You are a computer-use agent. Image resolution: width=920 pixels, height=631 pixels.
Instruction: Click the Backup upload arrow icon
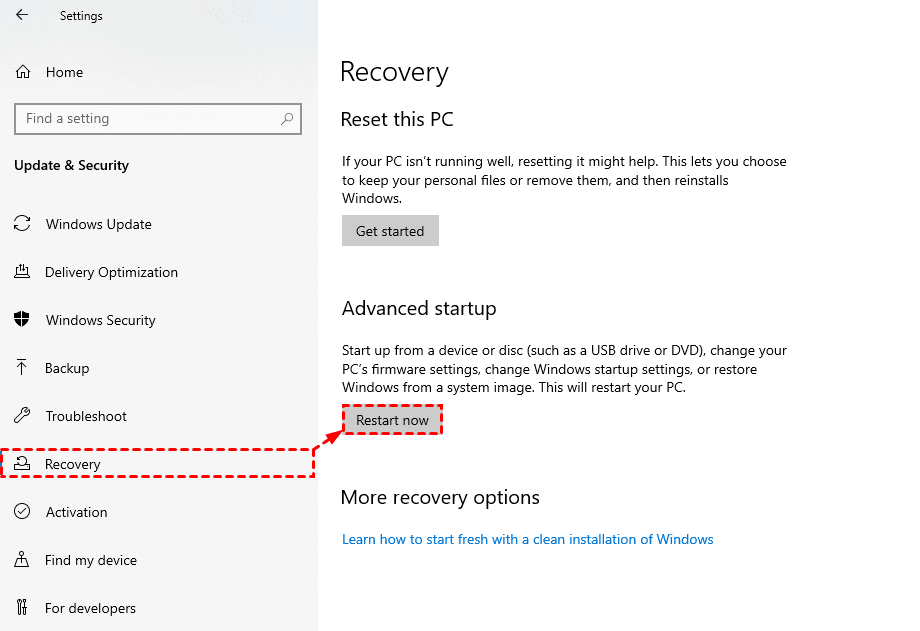tap(22, 368)
